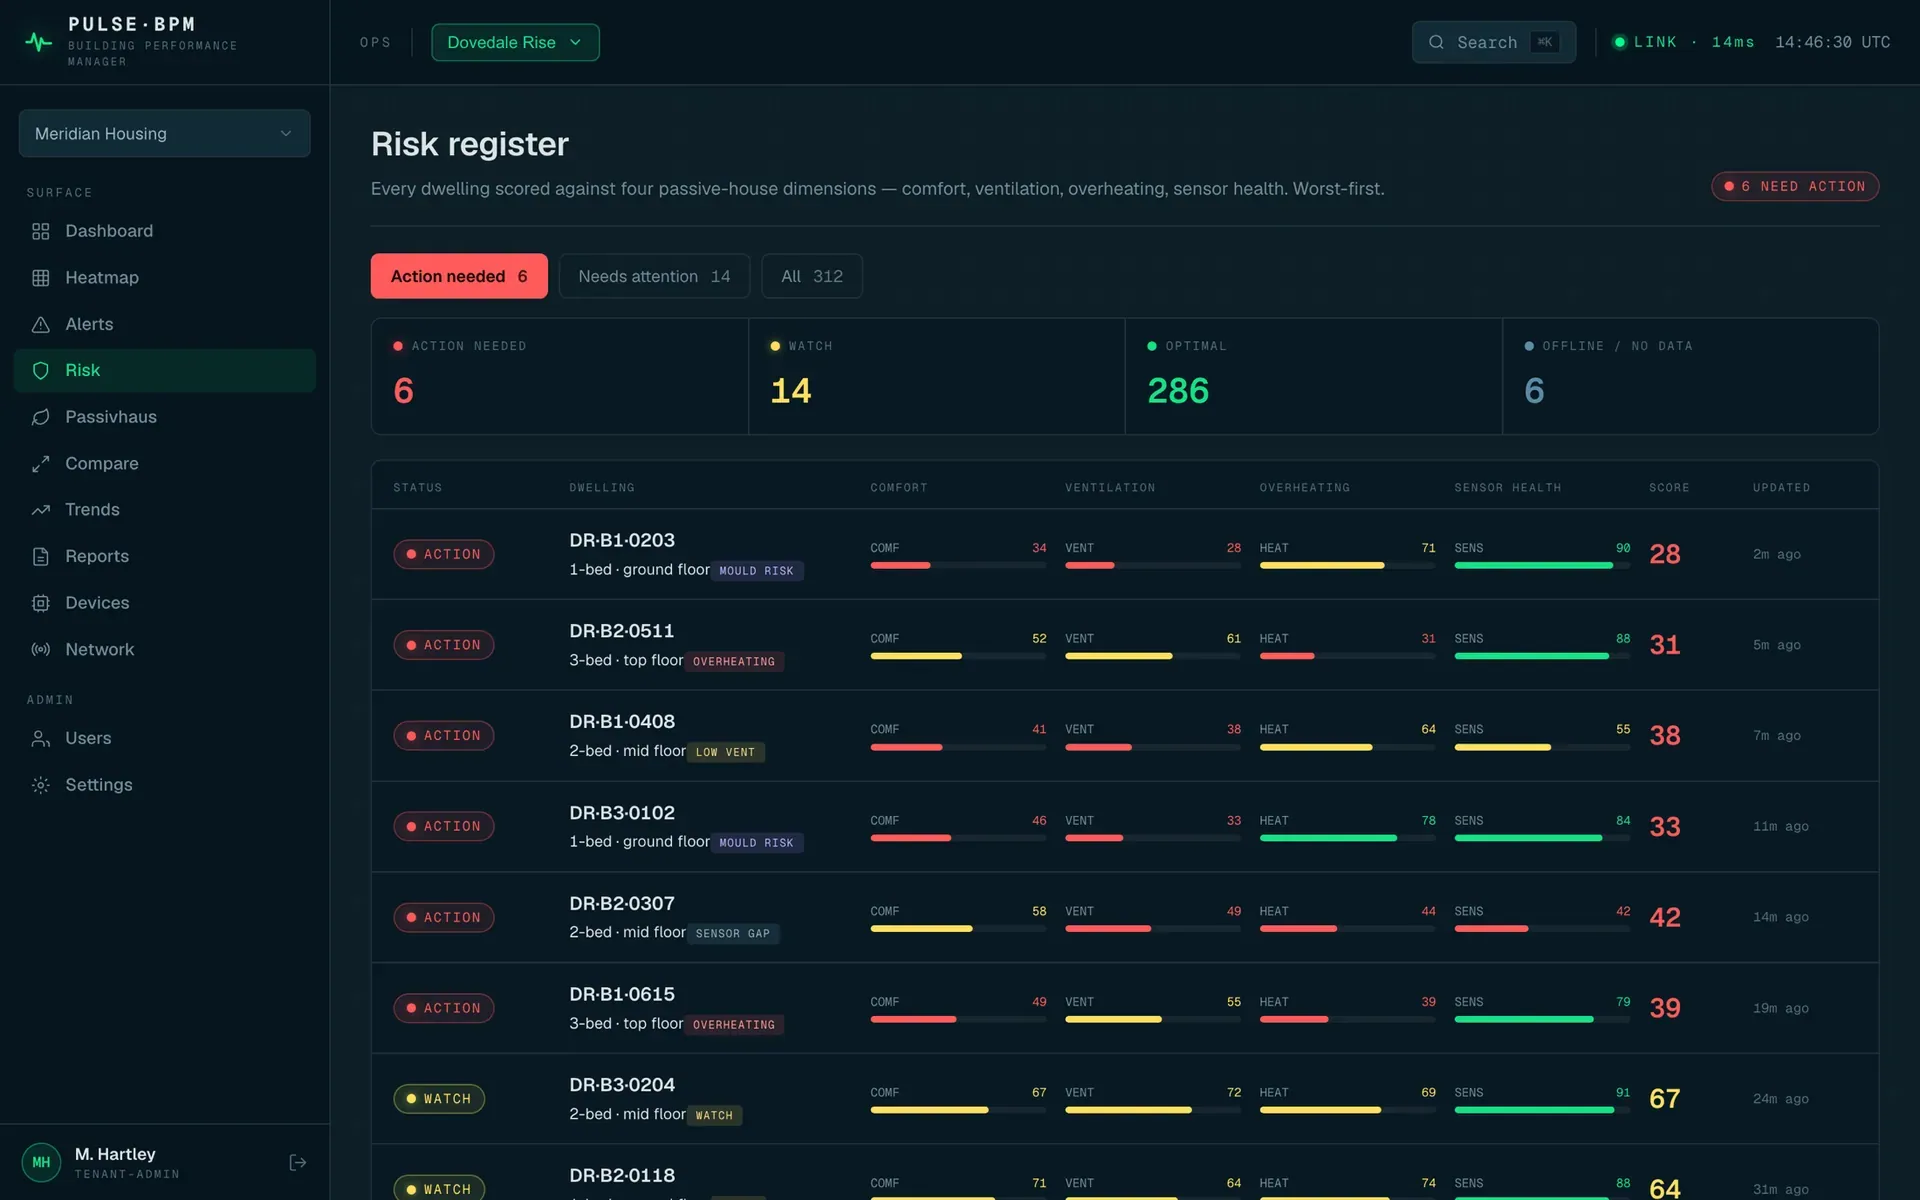Click the Compare arrows icon
Viewport: 1920px width, 1200px height.
[40, 464]
